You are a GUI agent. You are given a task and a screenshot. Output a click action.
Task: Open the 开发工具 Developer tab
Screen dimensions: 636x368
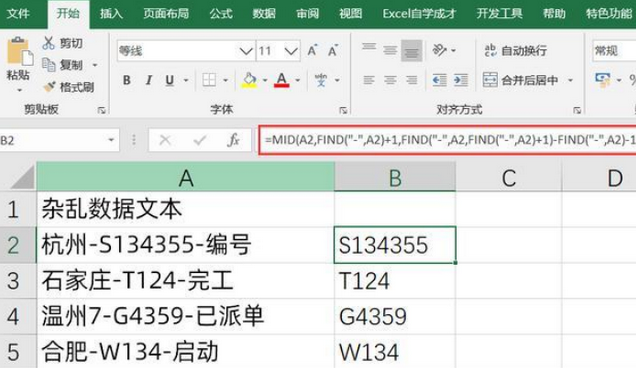coord(499,14)
